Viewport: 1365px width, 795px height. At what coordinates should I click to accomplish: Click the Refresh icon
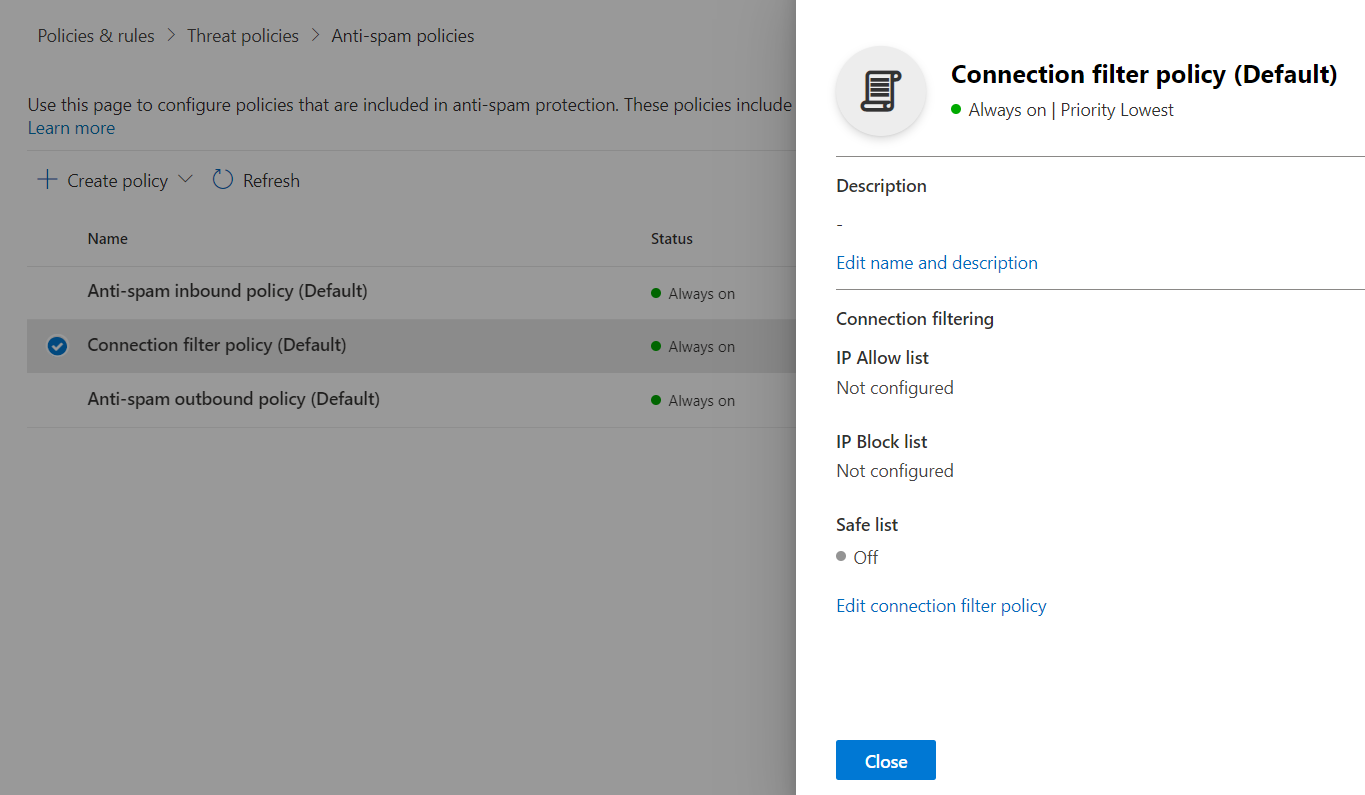click(222, 180)
